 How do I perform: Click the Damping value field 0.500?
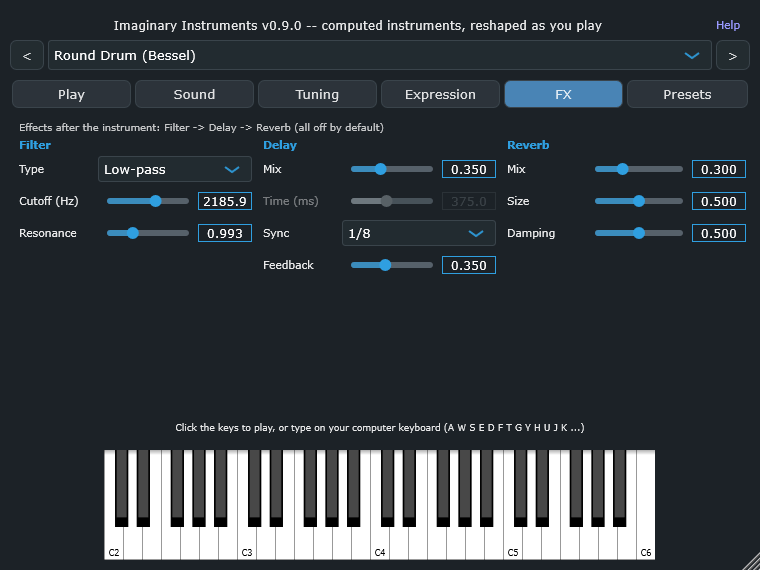719,233
